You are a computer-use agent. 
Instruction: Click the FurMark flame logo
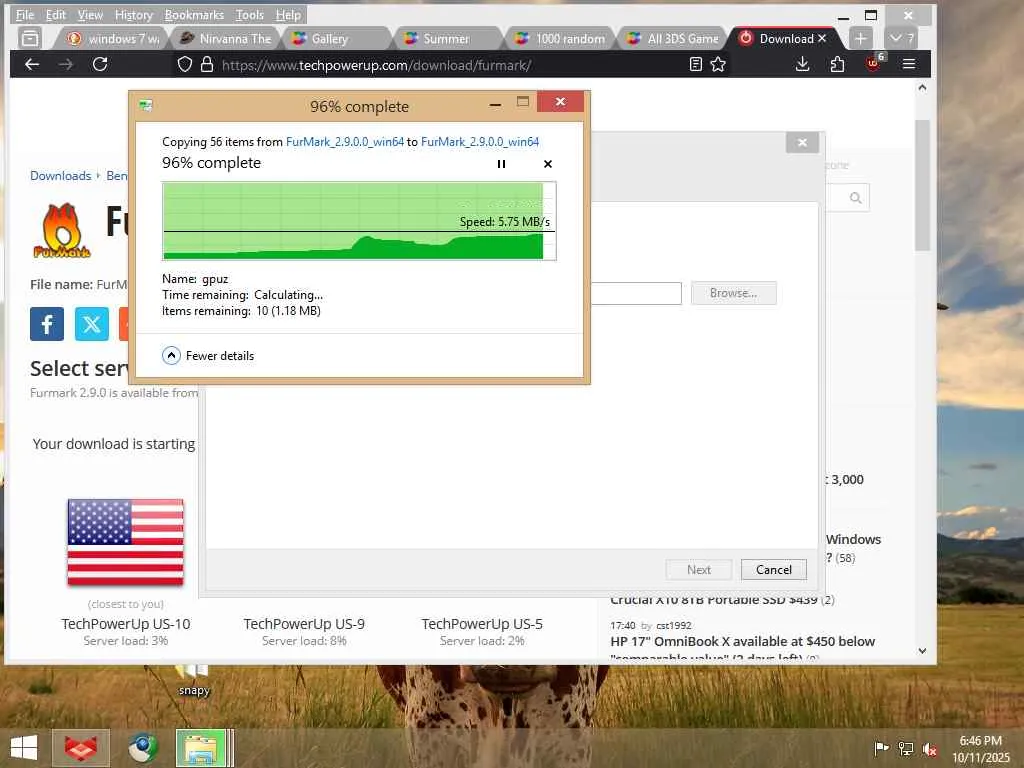62,231
